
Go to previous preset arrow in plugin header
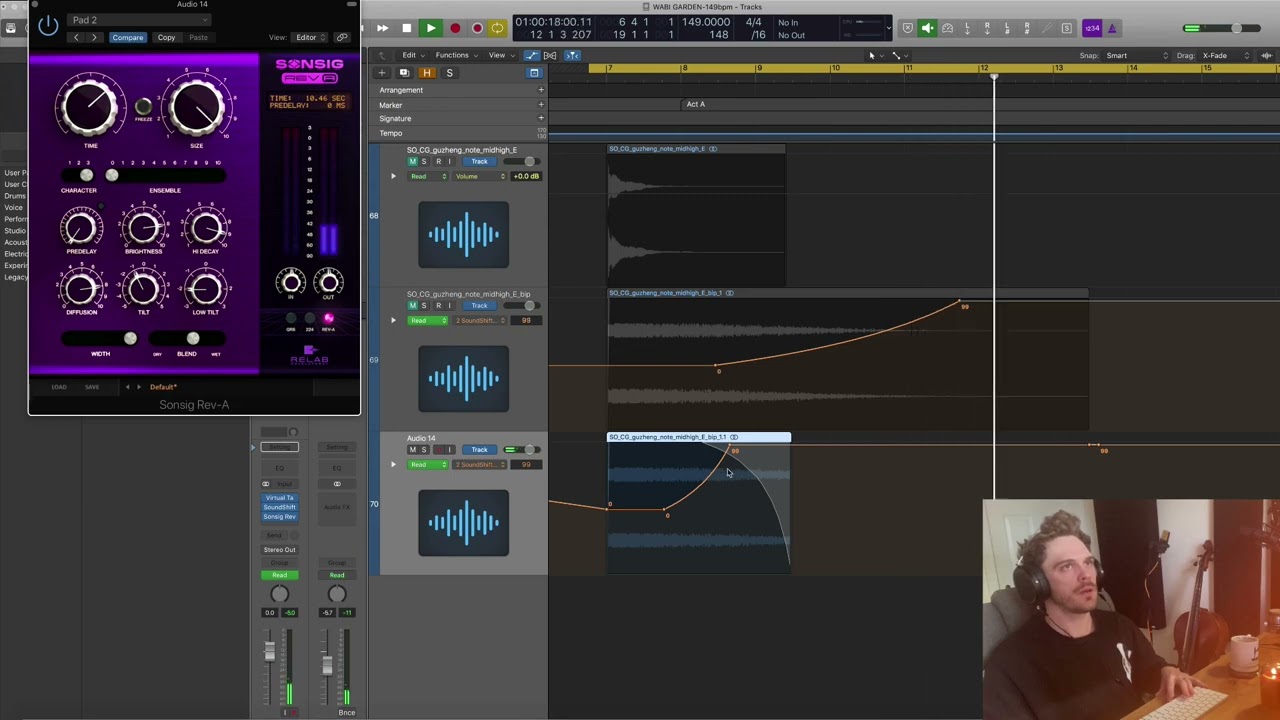coord(76,38)
